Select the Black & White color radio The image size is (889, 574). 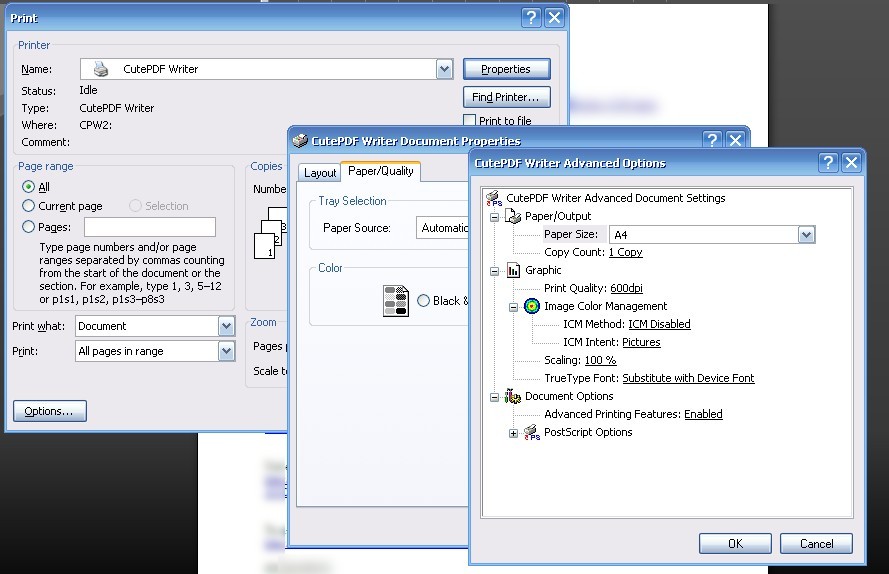pyautogui.click(x=424, y=301)
